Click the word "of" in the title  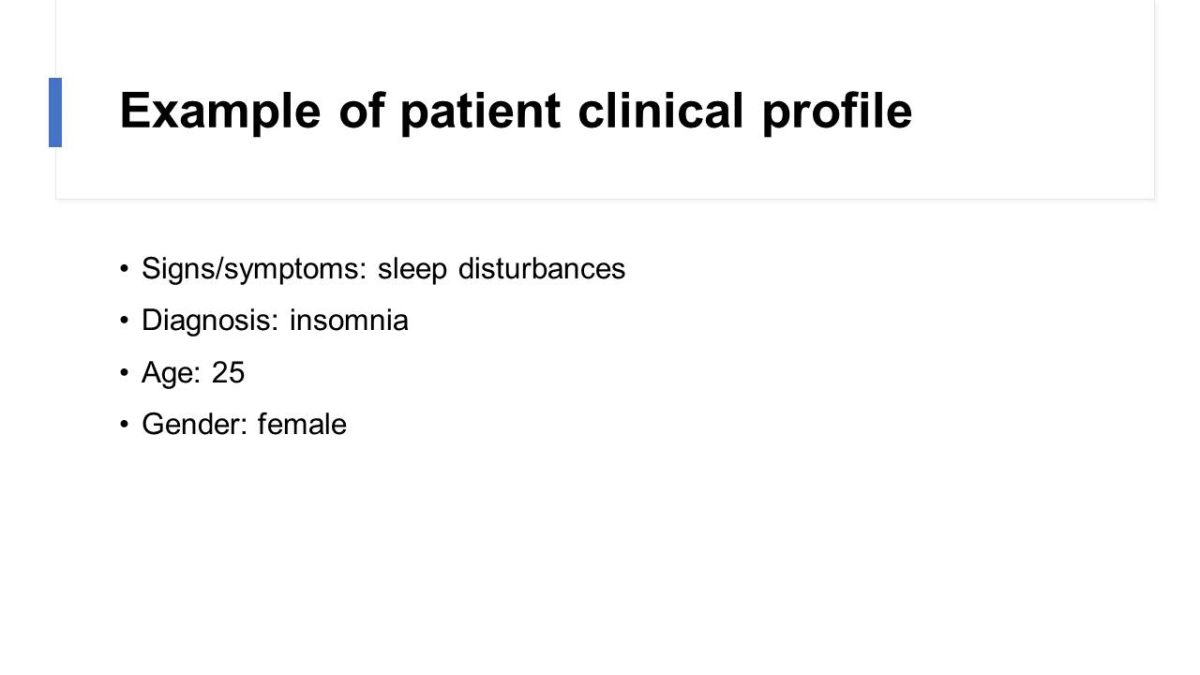click(360, 110)
